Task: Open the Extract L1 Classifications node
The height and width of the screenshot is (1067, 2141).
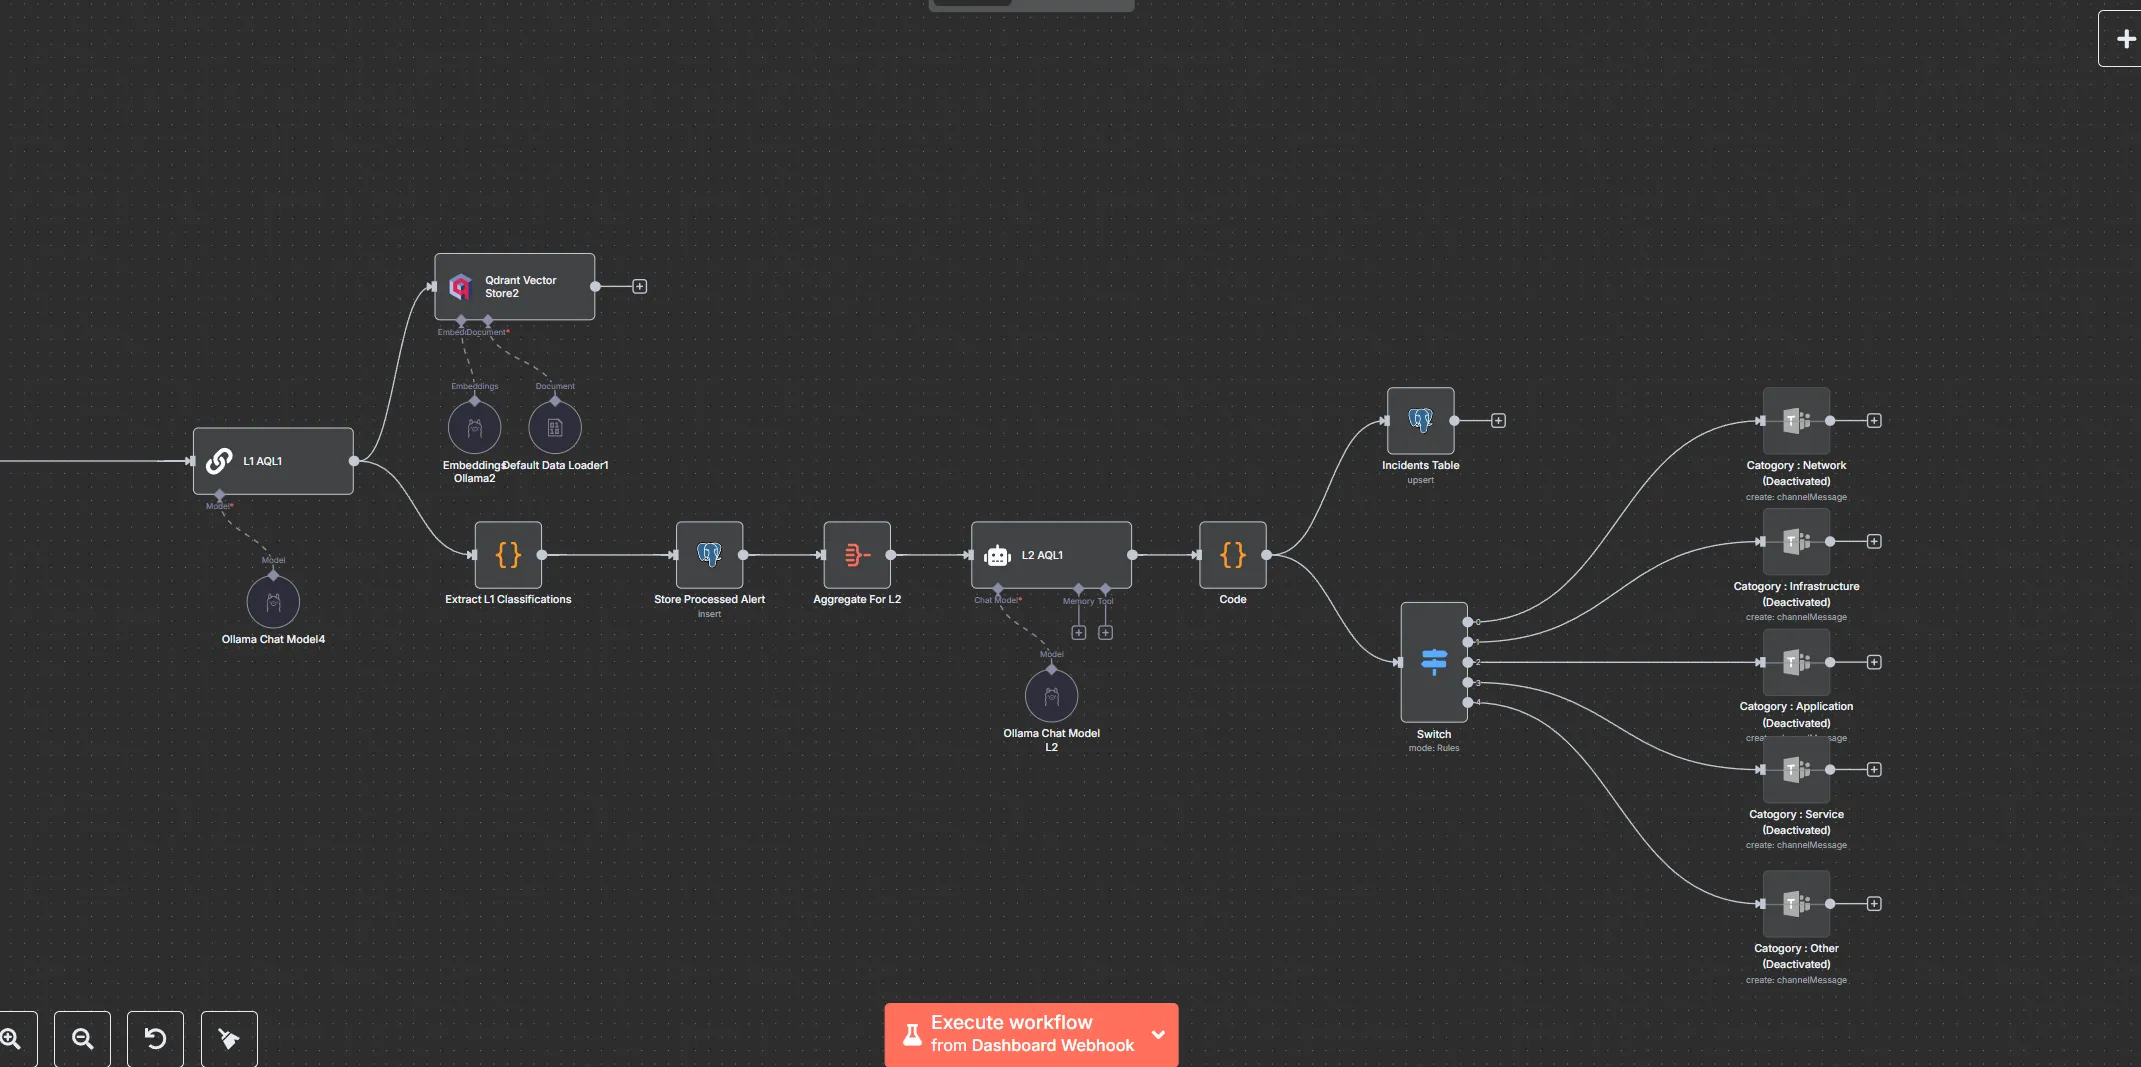Action: [x=508, y=556]
